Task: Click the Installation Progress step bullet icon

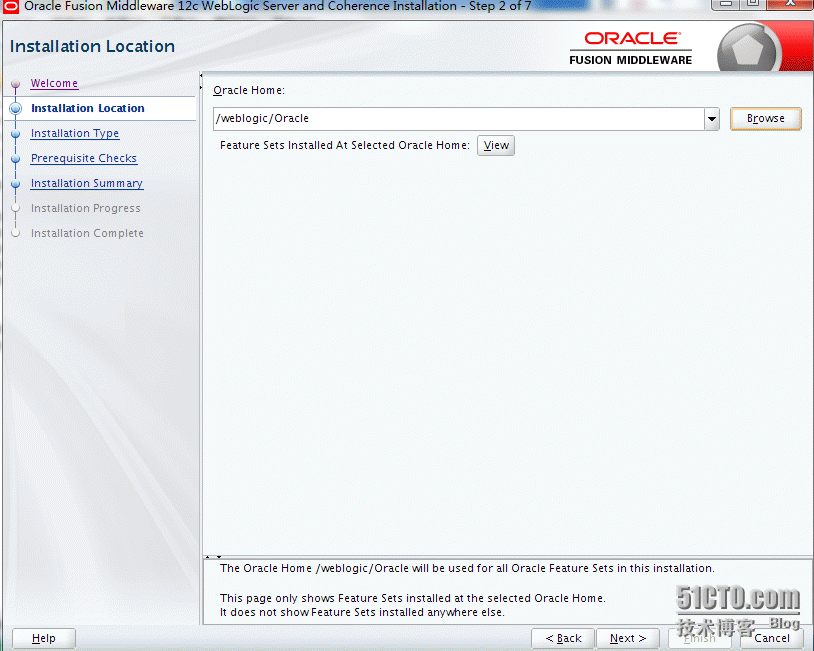Action: pos(16,208)
